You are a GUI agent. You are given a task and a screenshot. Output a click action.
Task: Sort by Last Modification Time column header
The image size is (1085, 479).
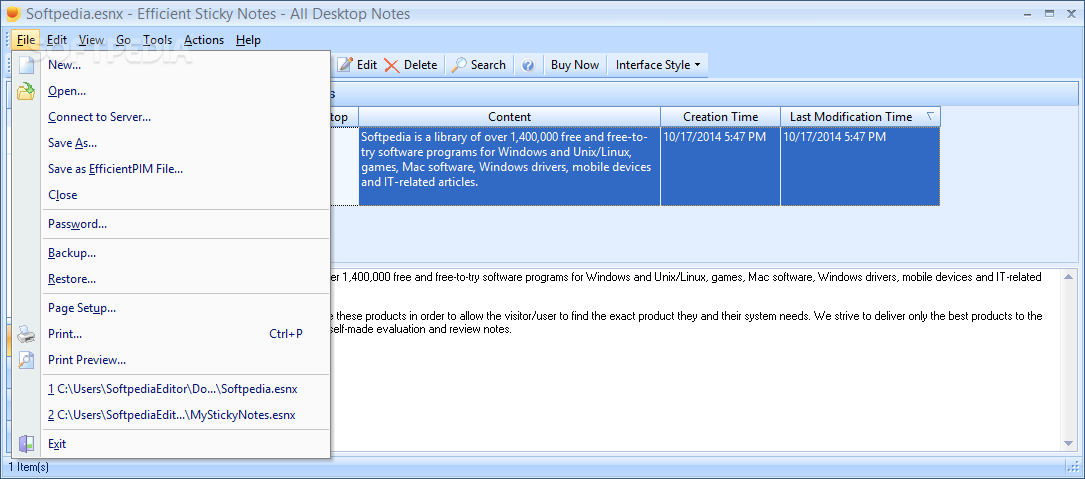click(860, 117)
